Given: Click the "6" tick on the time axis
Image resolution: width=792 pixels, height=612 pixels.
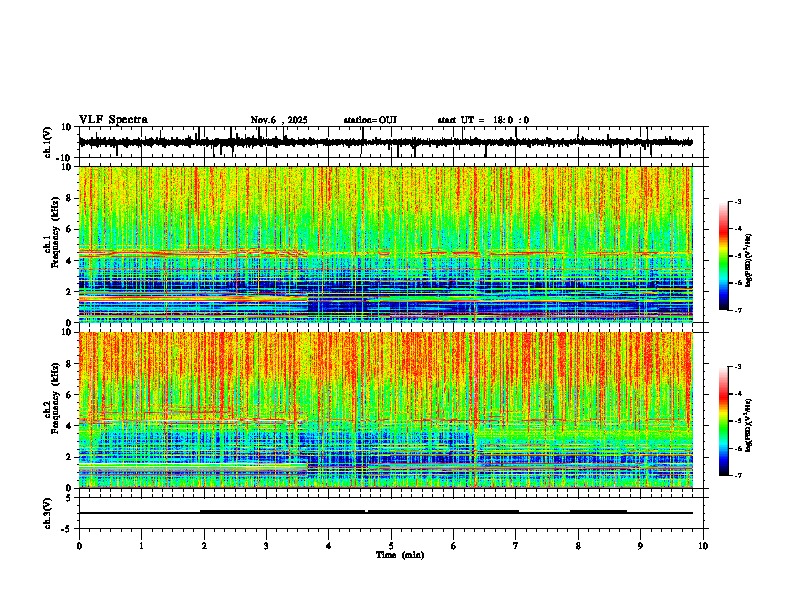Looking at the screenshot, I should click(454, 546).
